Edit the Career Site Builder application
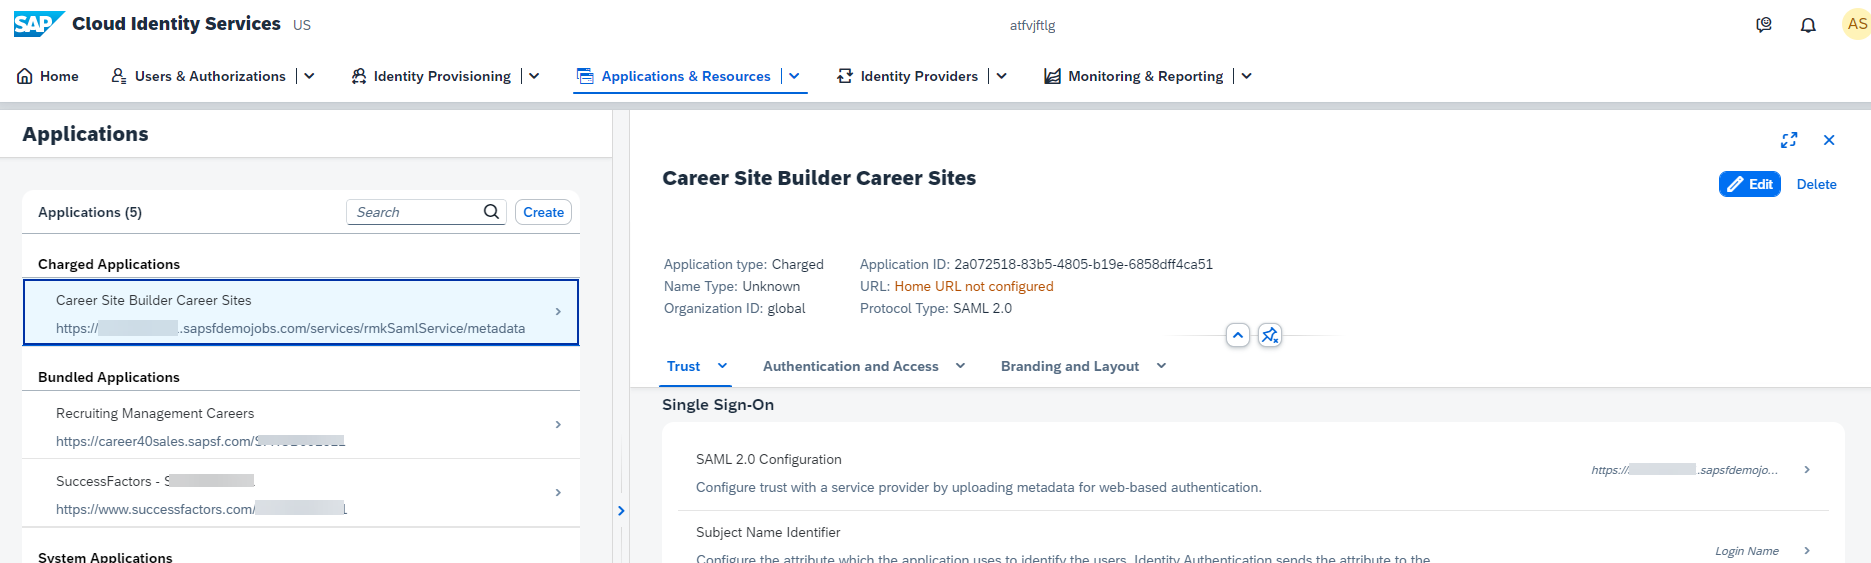The image size is (1871, 563). (x=1750, y=184)
